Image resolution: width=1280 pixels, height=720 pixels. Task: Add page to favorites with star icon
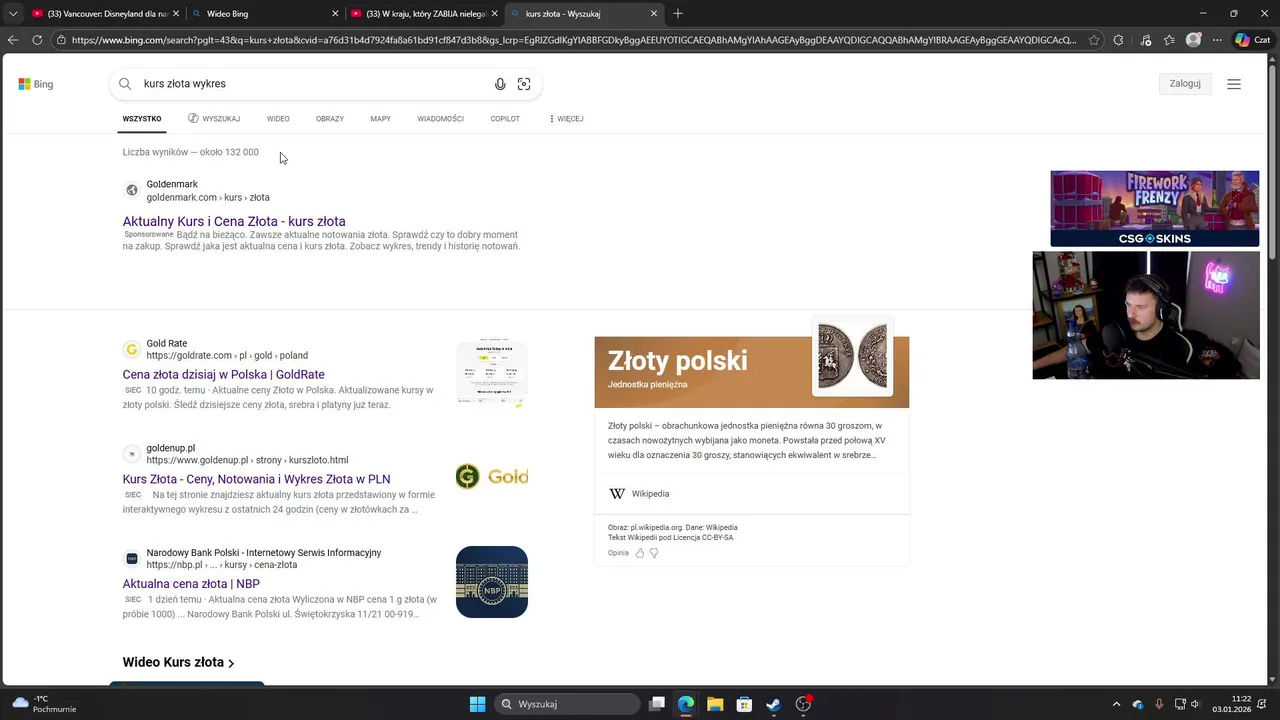click(1094, 40)
